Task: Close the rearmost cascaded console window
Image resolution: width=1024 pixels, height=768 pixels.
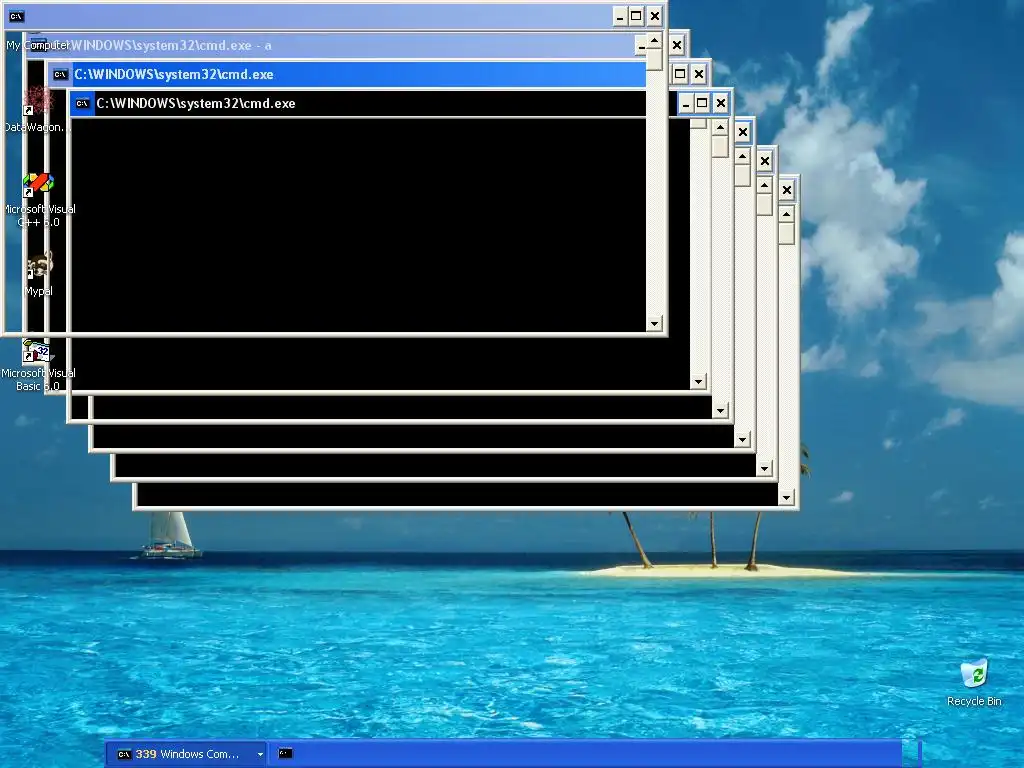Action: click(787, 190)
